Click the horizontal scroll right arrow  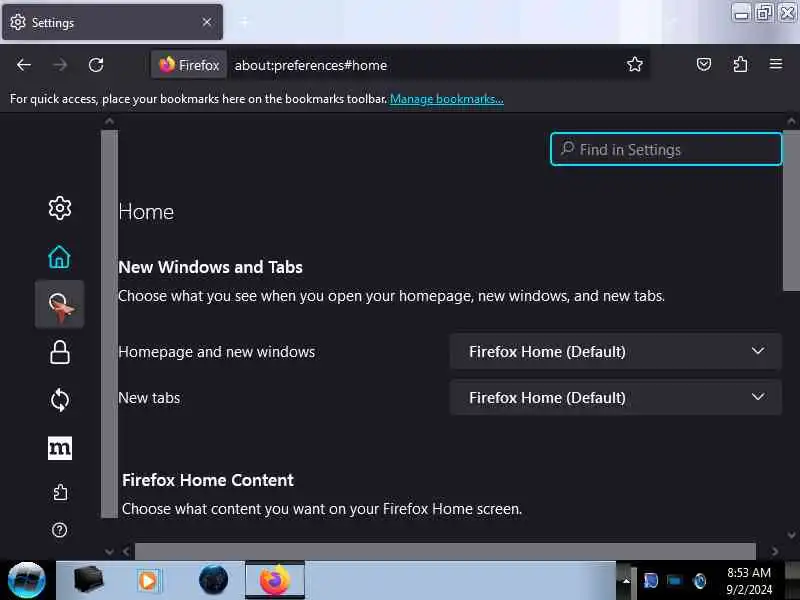click(774, 551)
